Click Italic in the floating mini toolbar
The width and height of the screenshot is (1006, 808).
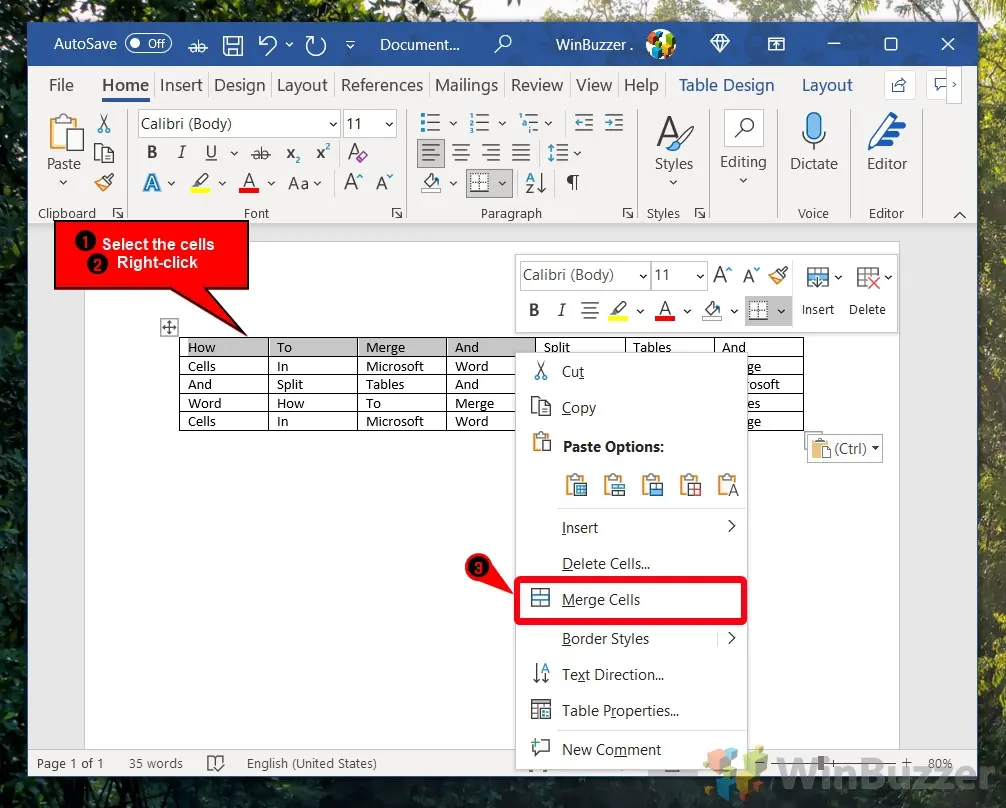click(x=561, y=310)
